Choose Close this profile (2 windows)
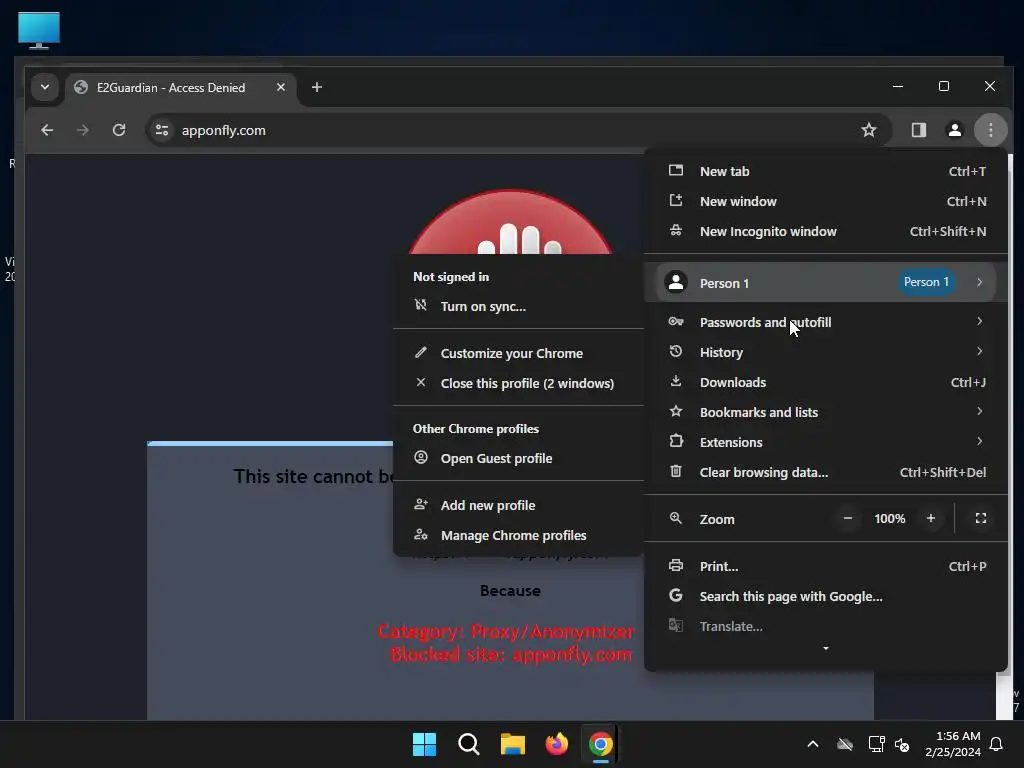The height and width of the screenshot is (768, 1024). [x=519, y=383]
